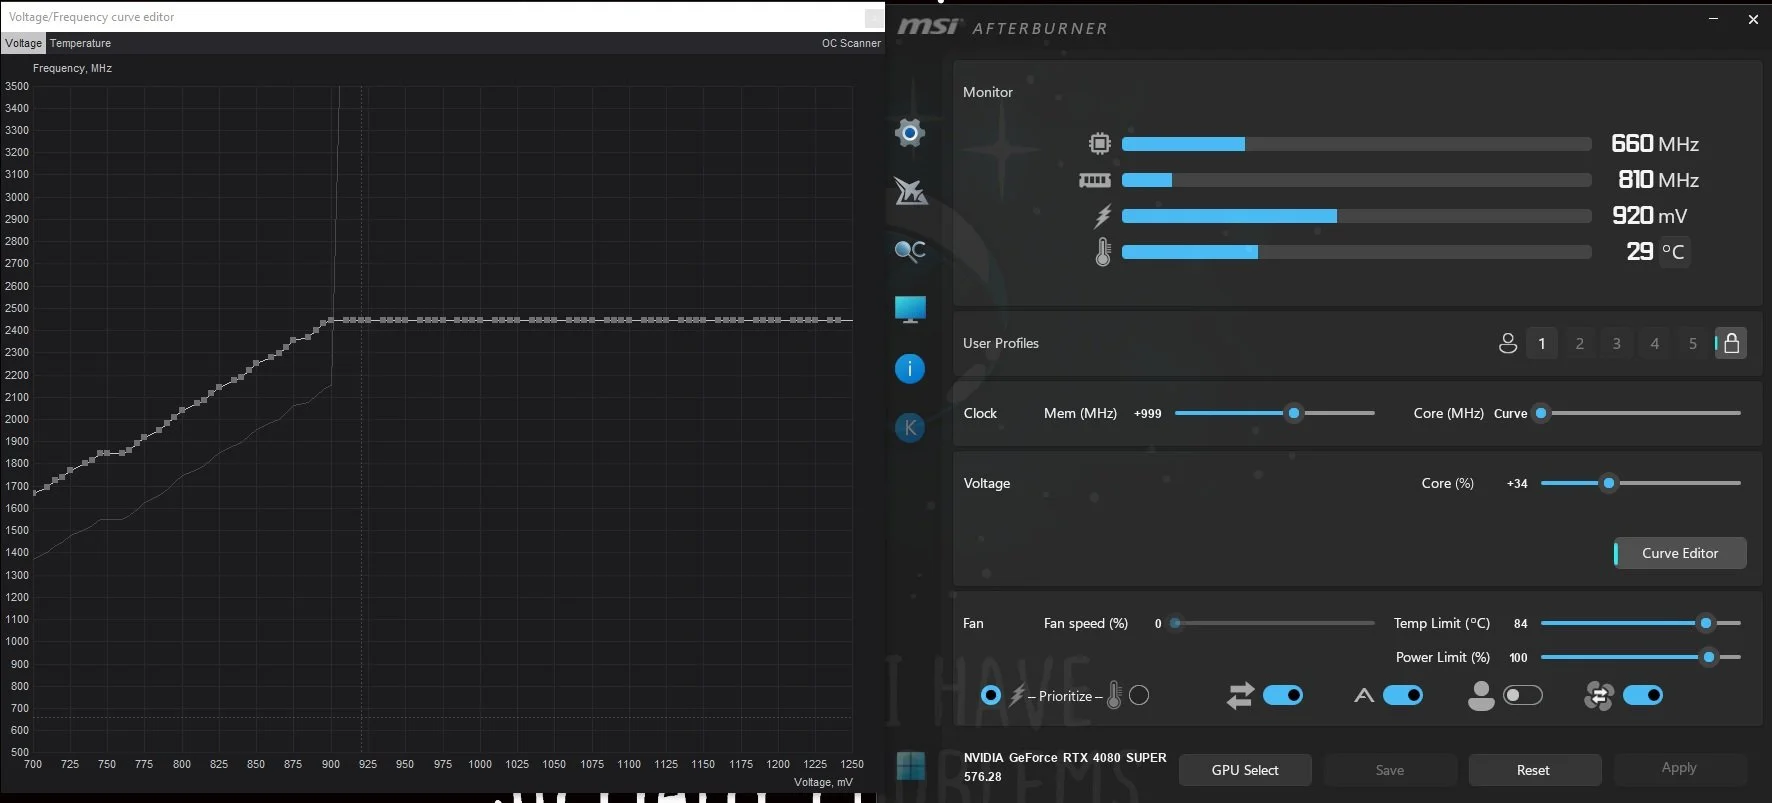Click the 810 MHz memory clock reading
The height and width of the screenshot is (803, 1772).
coord(1659,180)
